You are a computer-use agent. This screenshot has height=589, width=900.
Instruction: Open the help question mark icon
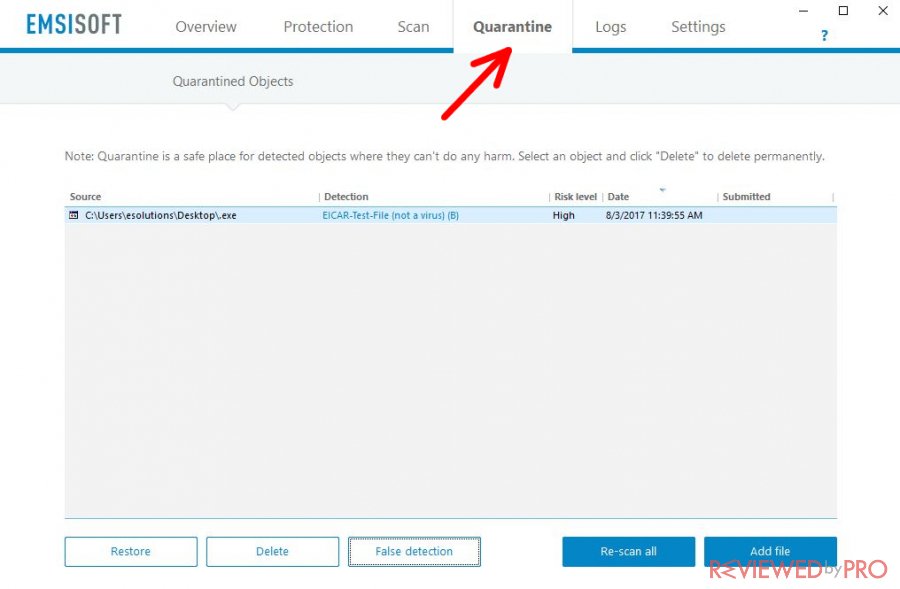point(824,36)
